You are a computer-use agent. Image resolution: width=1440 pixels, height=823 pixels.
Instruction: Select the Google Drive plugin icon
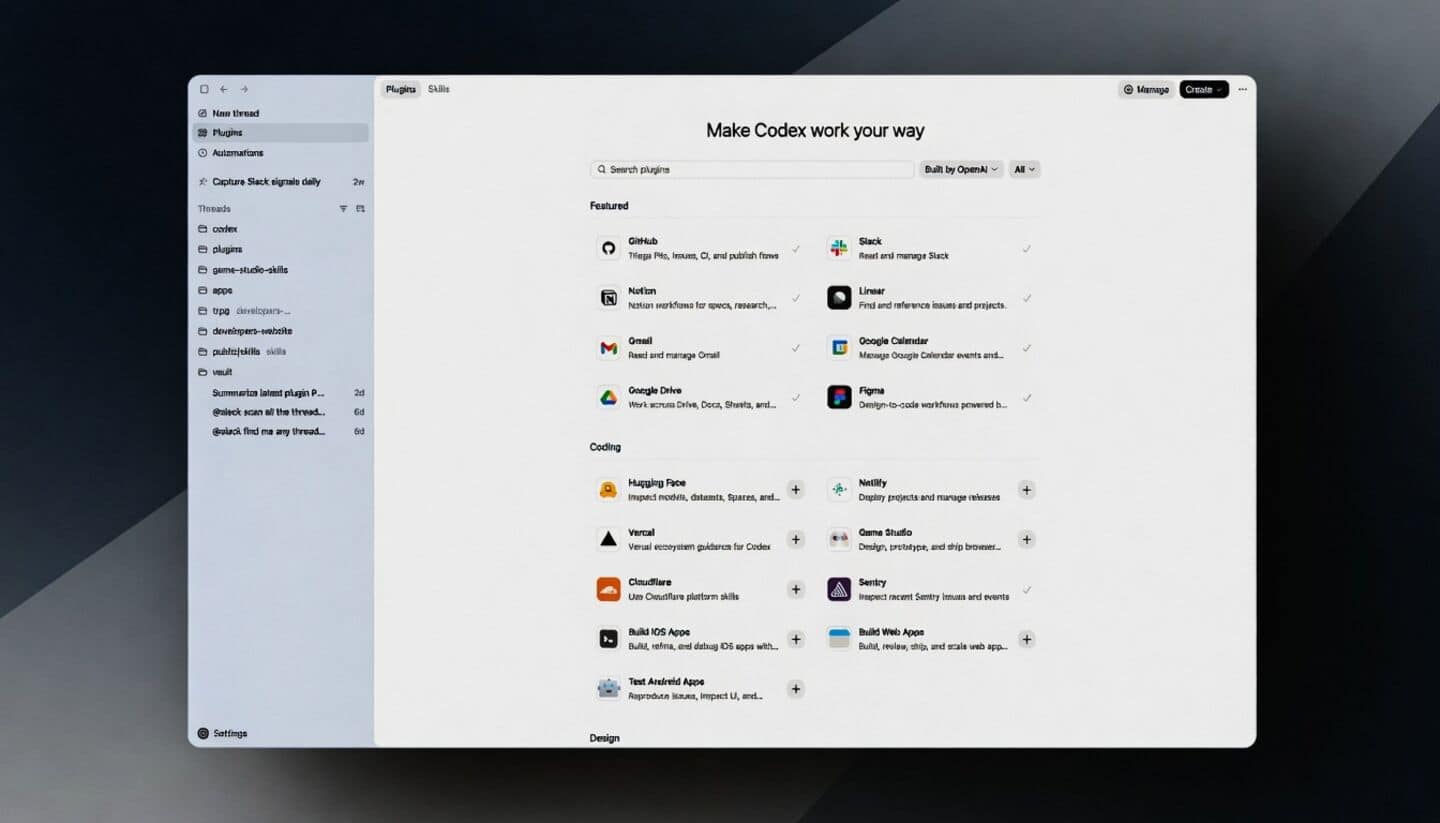click(x=608, y=398)
